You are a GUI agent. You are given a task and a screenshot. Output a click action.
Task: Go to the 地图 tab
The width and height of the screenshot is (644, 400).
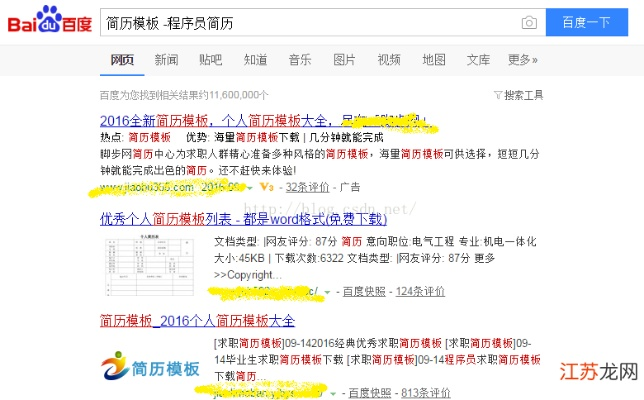click(x=434, y=60)
